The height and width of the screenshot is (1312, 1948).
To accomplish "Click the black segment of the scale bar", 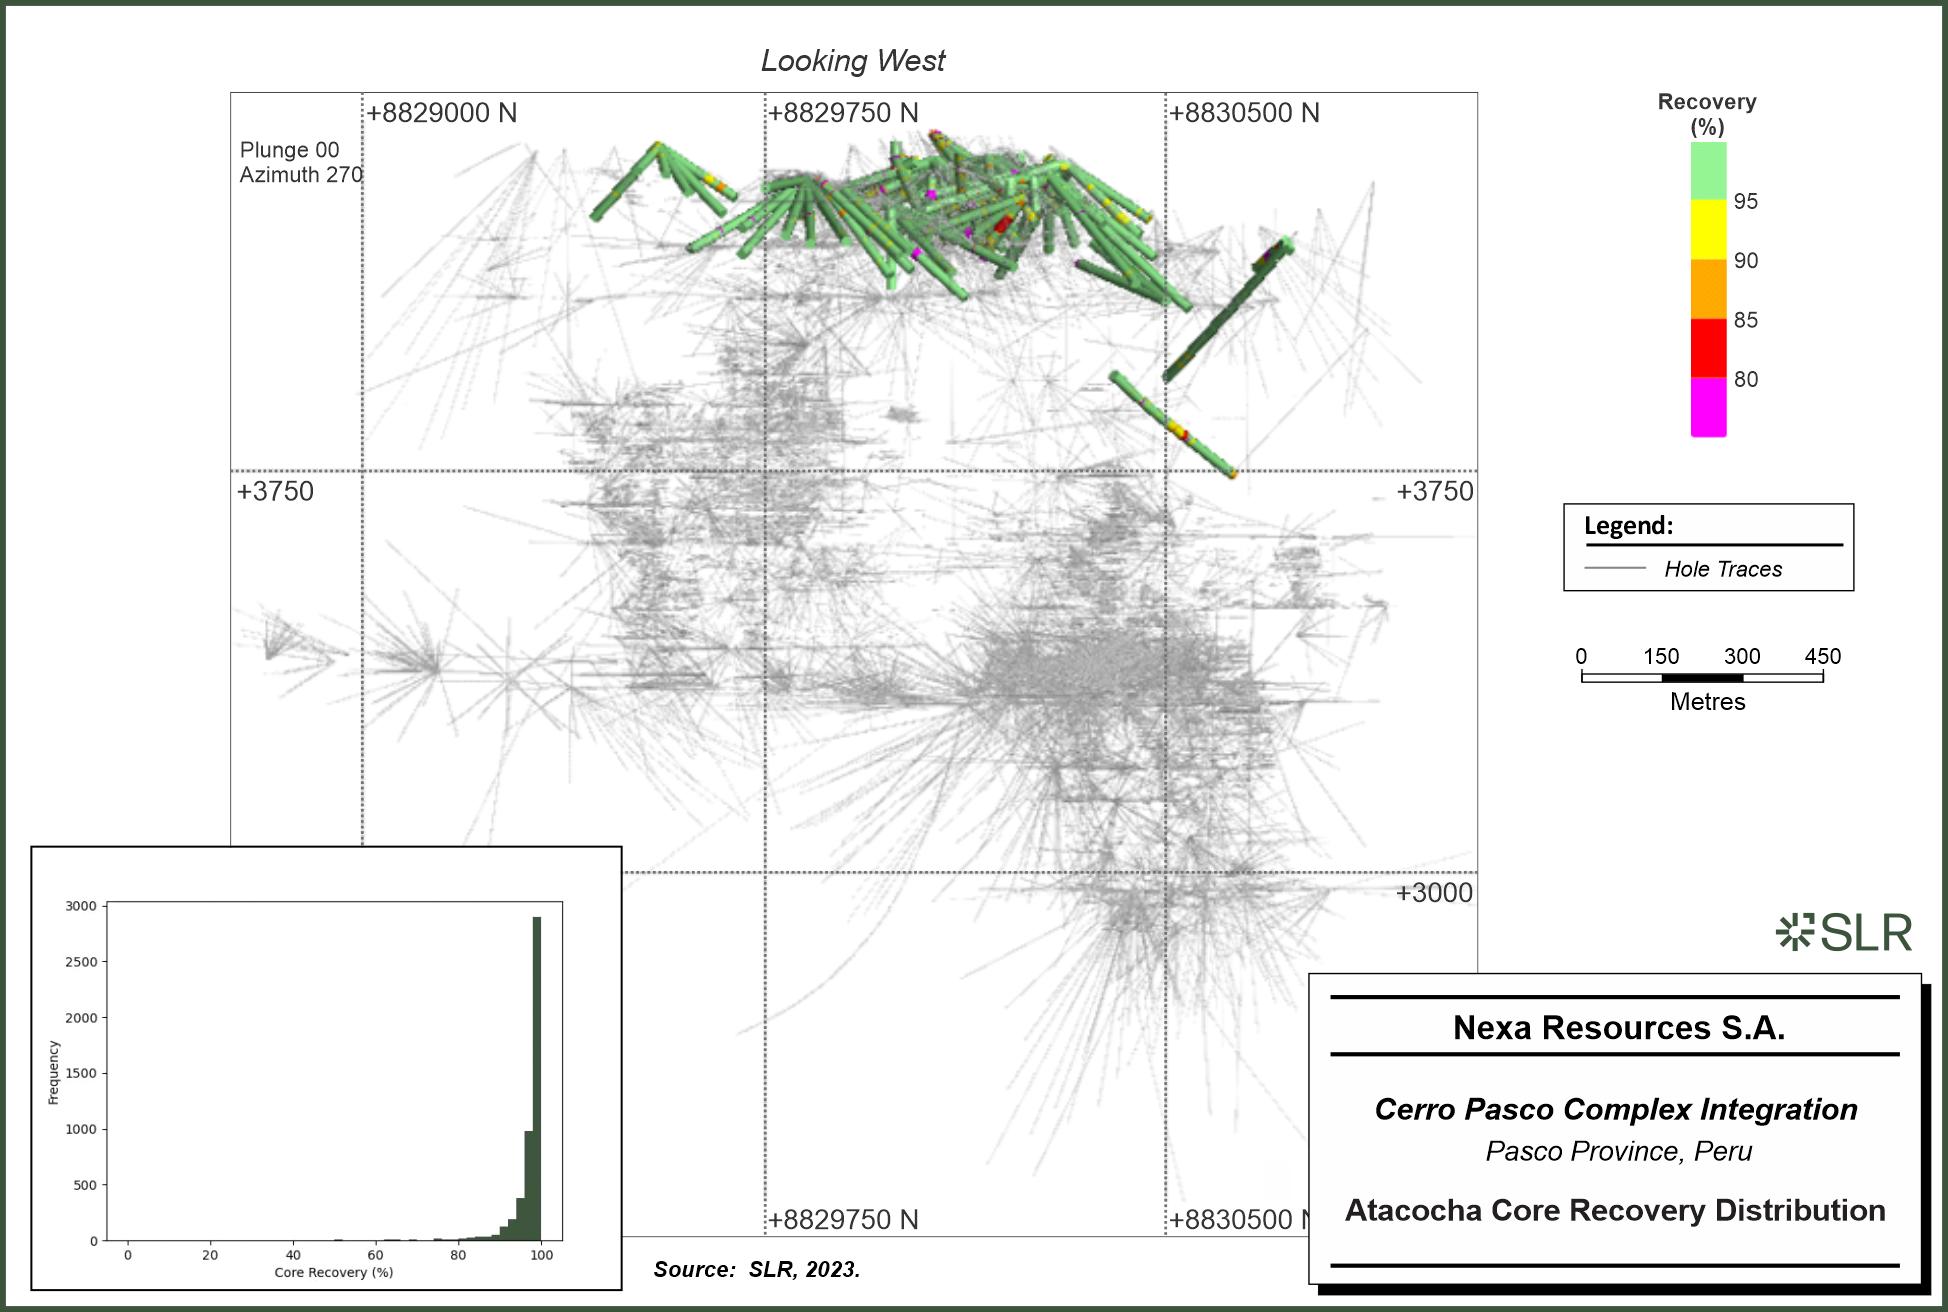I will pyautogui.click(x=1702, y=678).
